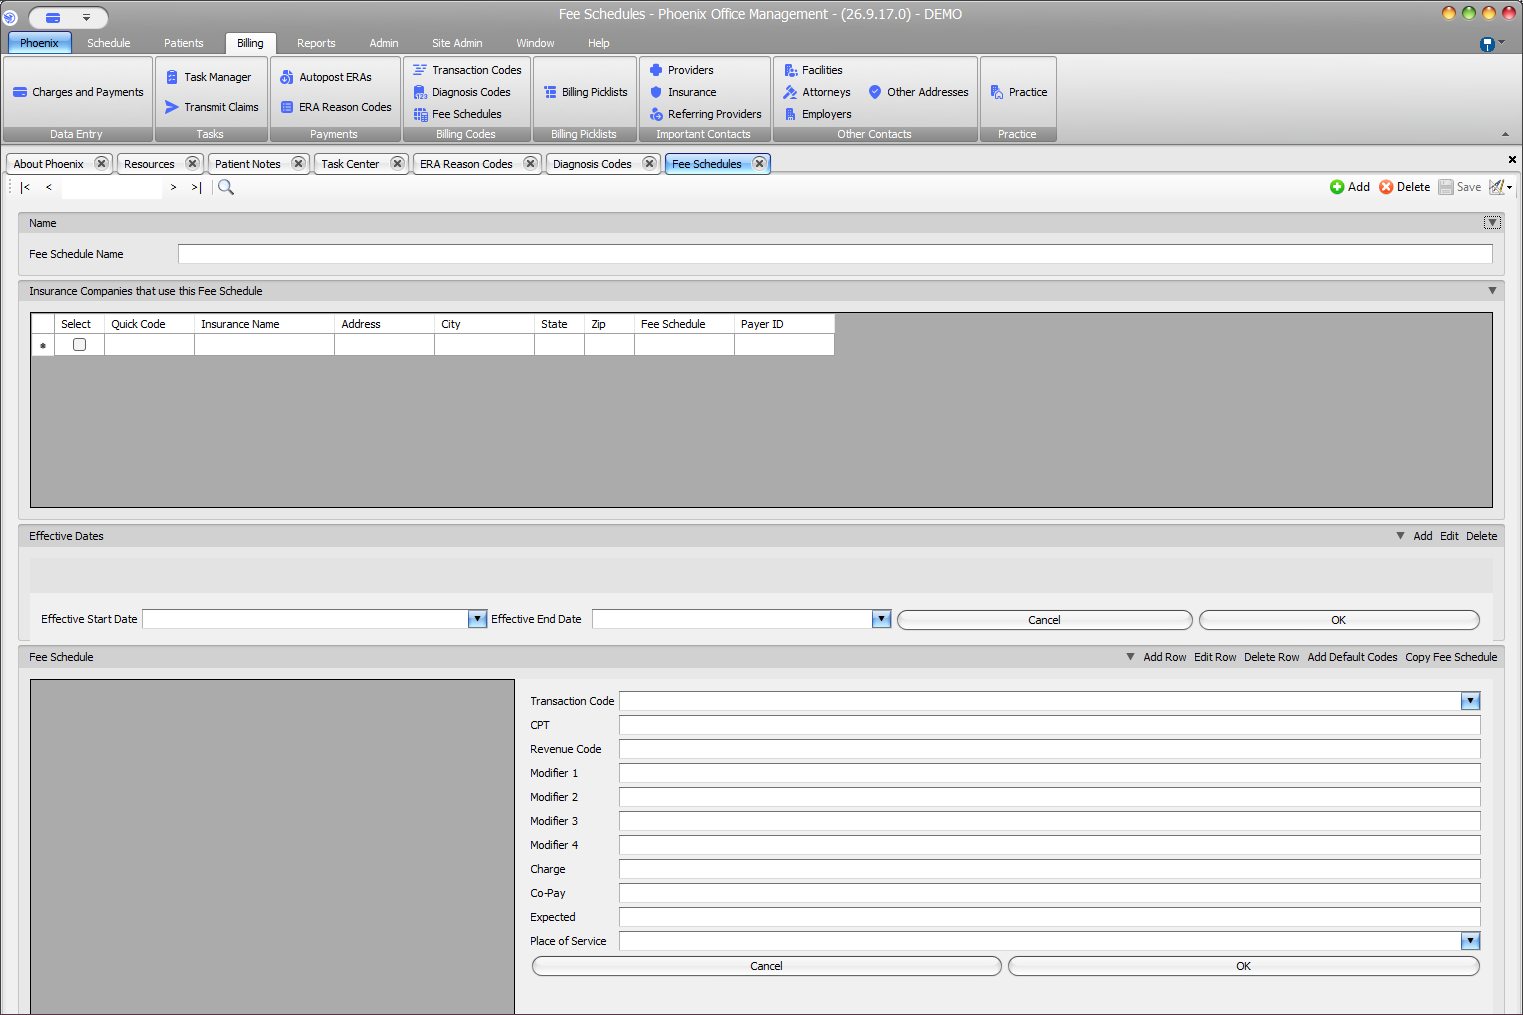Add a new fee schedule record
This screenshot has width=1523, height=1015.
coord(1350,187)
